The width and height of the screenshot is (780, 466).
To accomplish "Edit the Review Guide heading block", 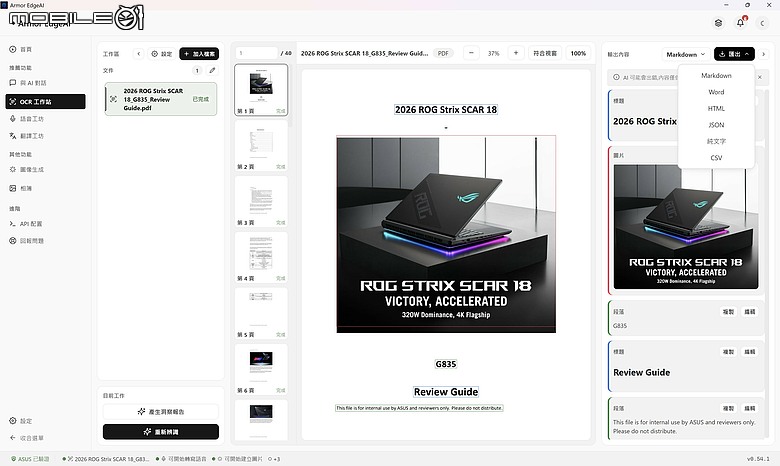I will (x=749, y=352).
